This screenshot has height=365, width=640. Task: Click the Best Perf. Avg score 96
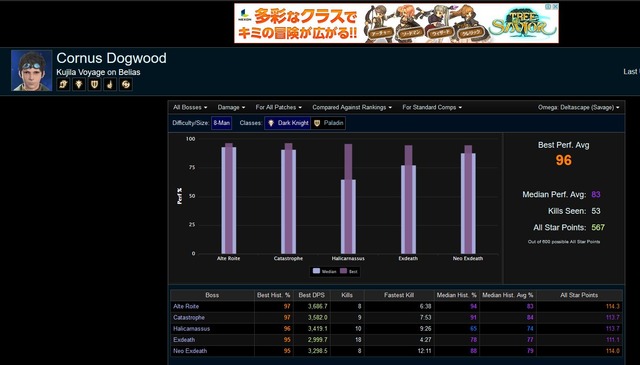pyautogui.click(x=563, y=160)
